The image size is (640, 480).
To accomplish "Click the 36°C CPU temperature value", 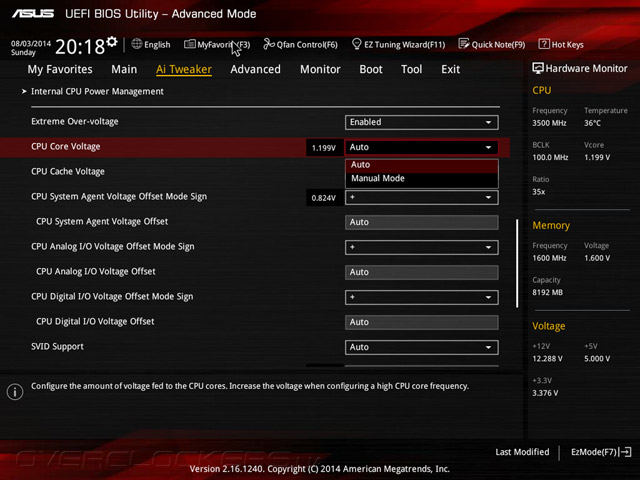I will coord(592,123).
